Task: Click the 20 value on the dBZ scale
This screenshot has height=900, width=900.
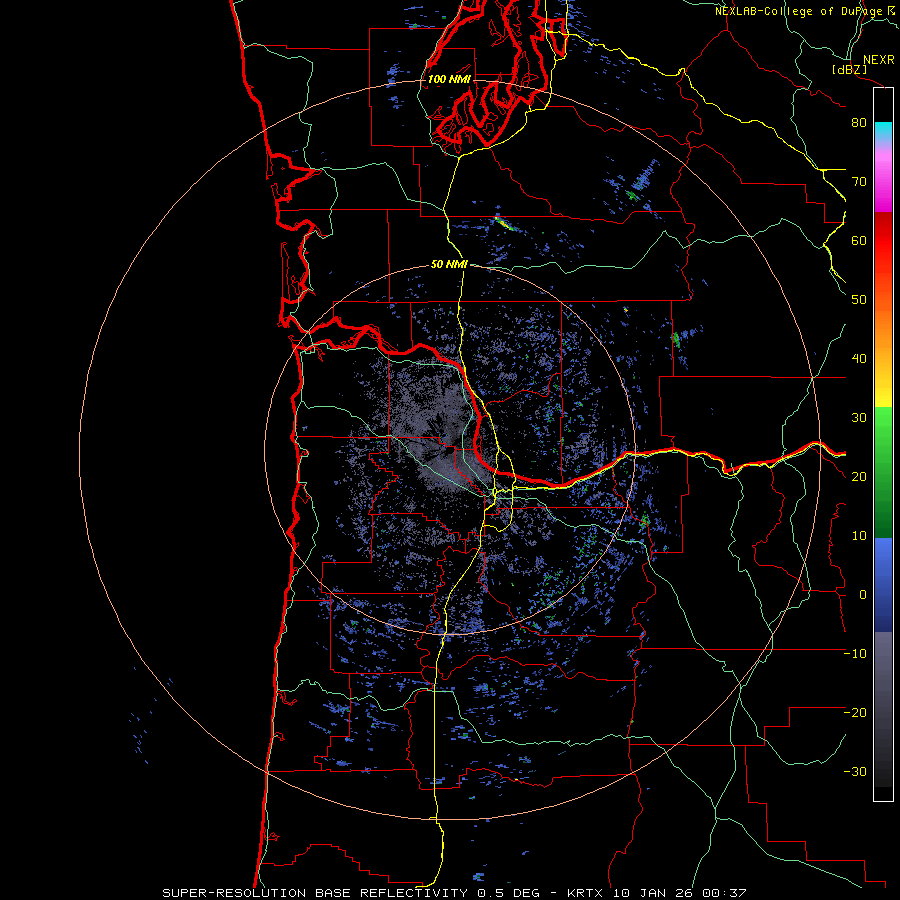Action: 859,477
